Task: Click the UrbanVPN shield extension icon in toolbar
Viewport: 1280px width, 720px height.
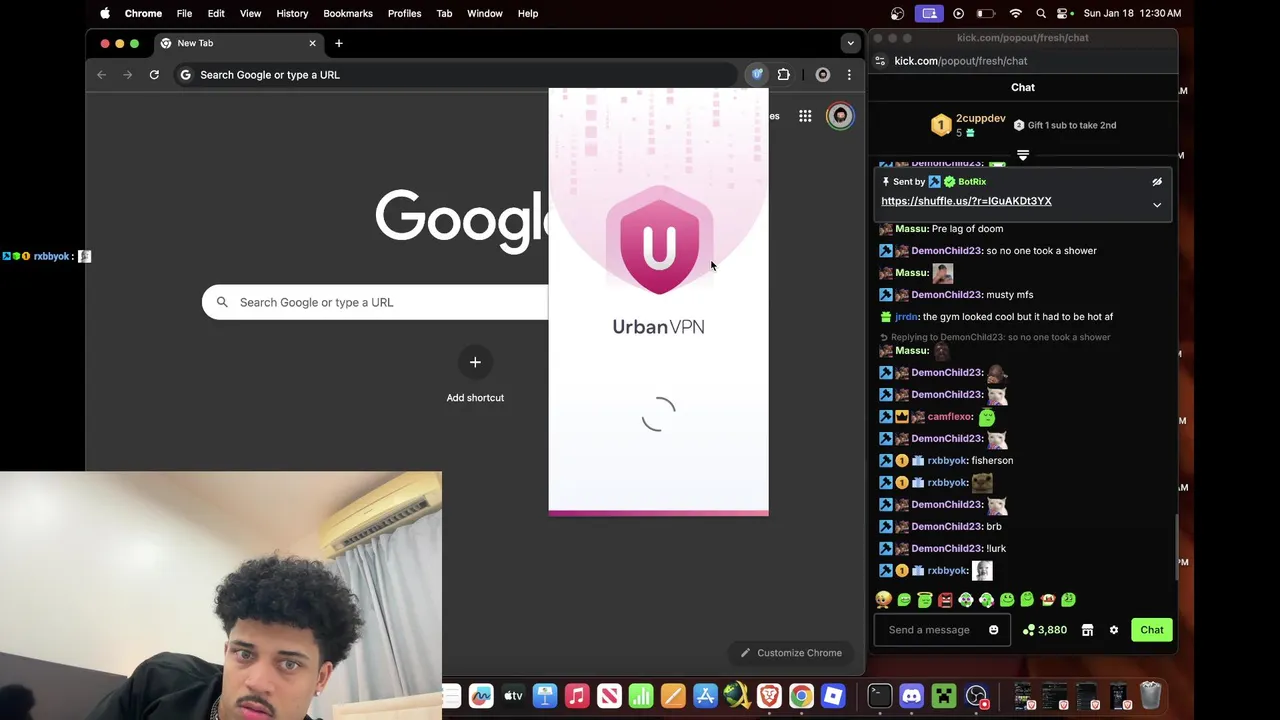Action: coord(757,75)
